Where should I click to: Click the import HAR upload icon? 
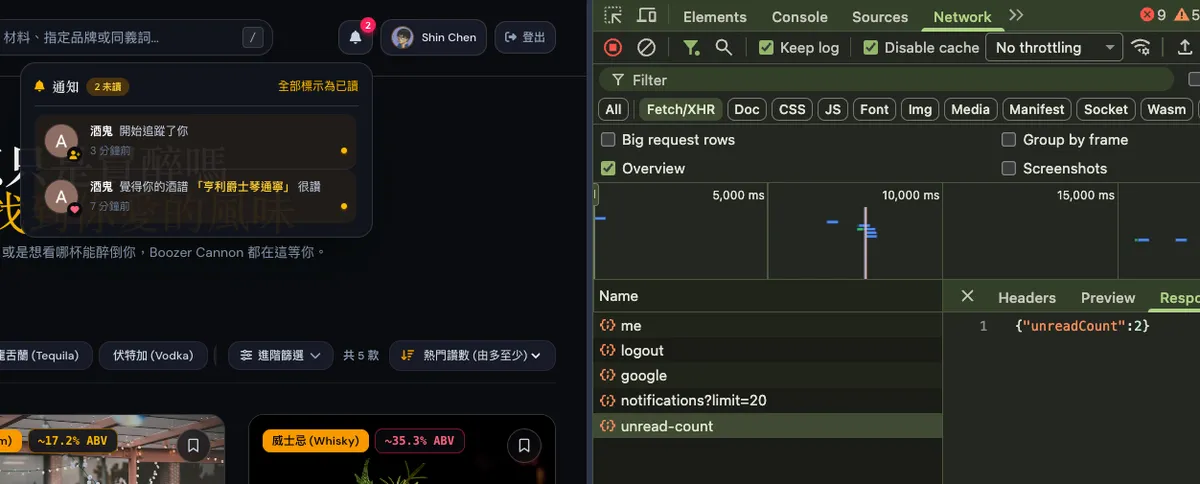tap(1185, 47)
